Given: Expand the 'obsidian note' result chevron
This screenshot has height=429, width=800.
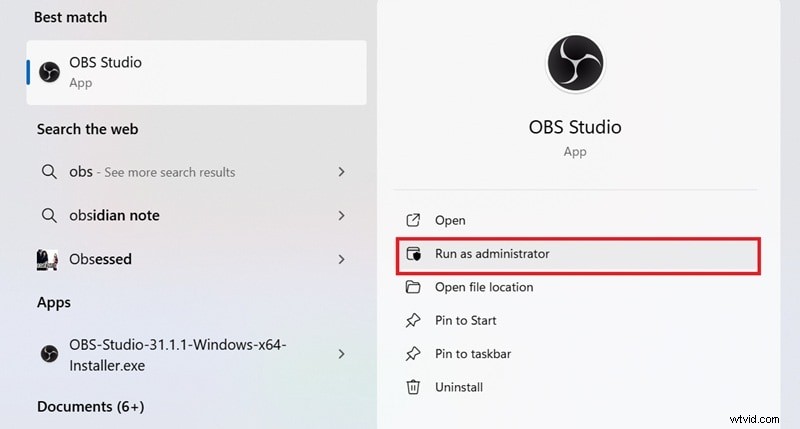Looking at the screenshot, I should pos(341,215).
